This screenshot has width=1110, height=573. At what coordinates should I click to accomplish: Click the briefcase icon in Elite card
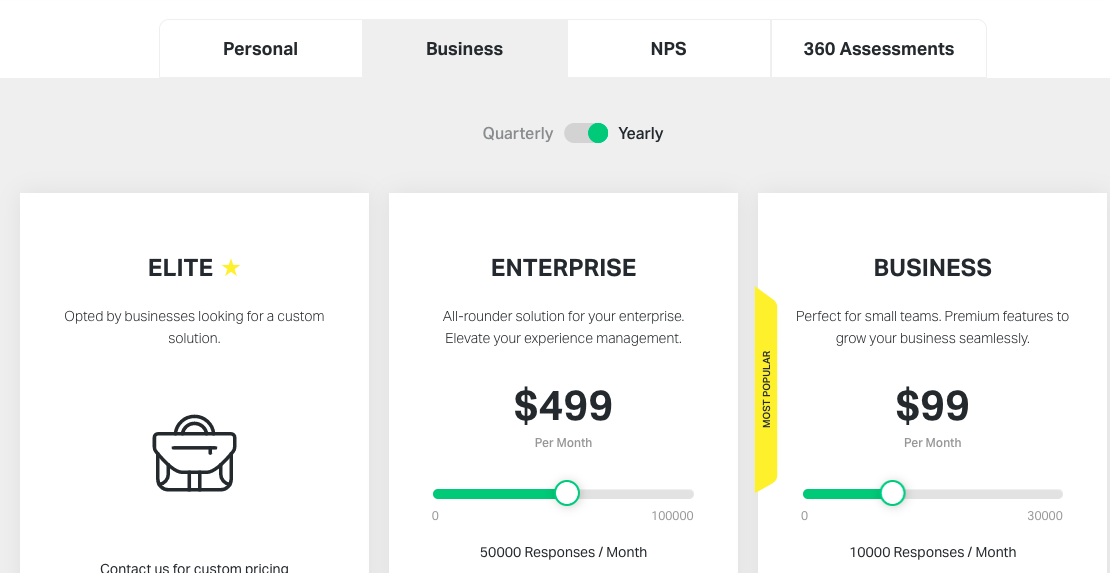pos(194,454)
